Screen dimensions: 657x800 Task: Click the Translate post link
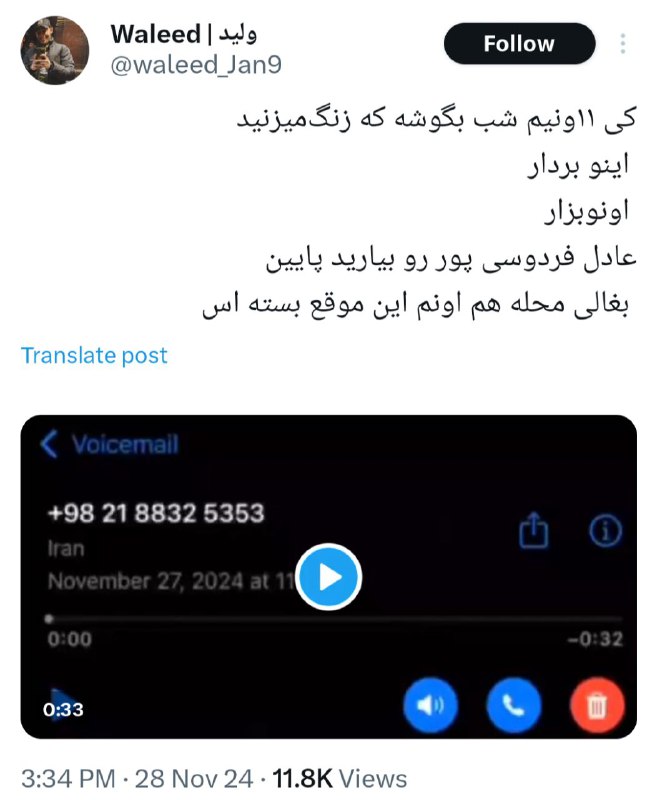coord(94,355)
